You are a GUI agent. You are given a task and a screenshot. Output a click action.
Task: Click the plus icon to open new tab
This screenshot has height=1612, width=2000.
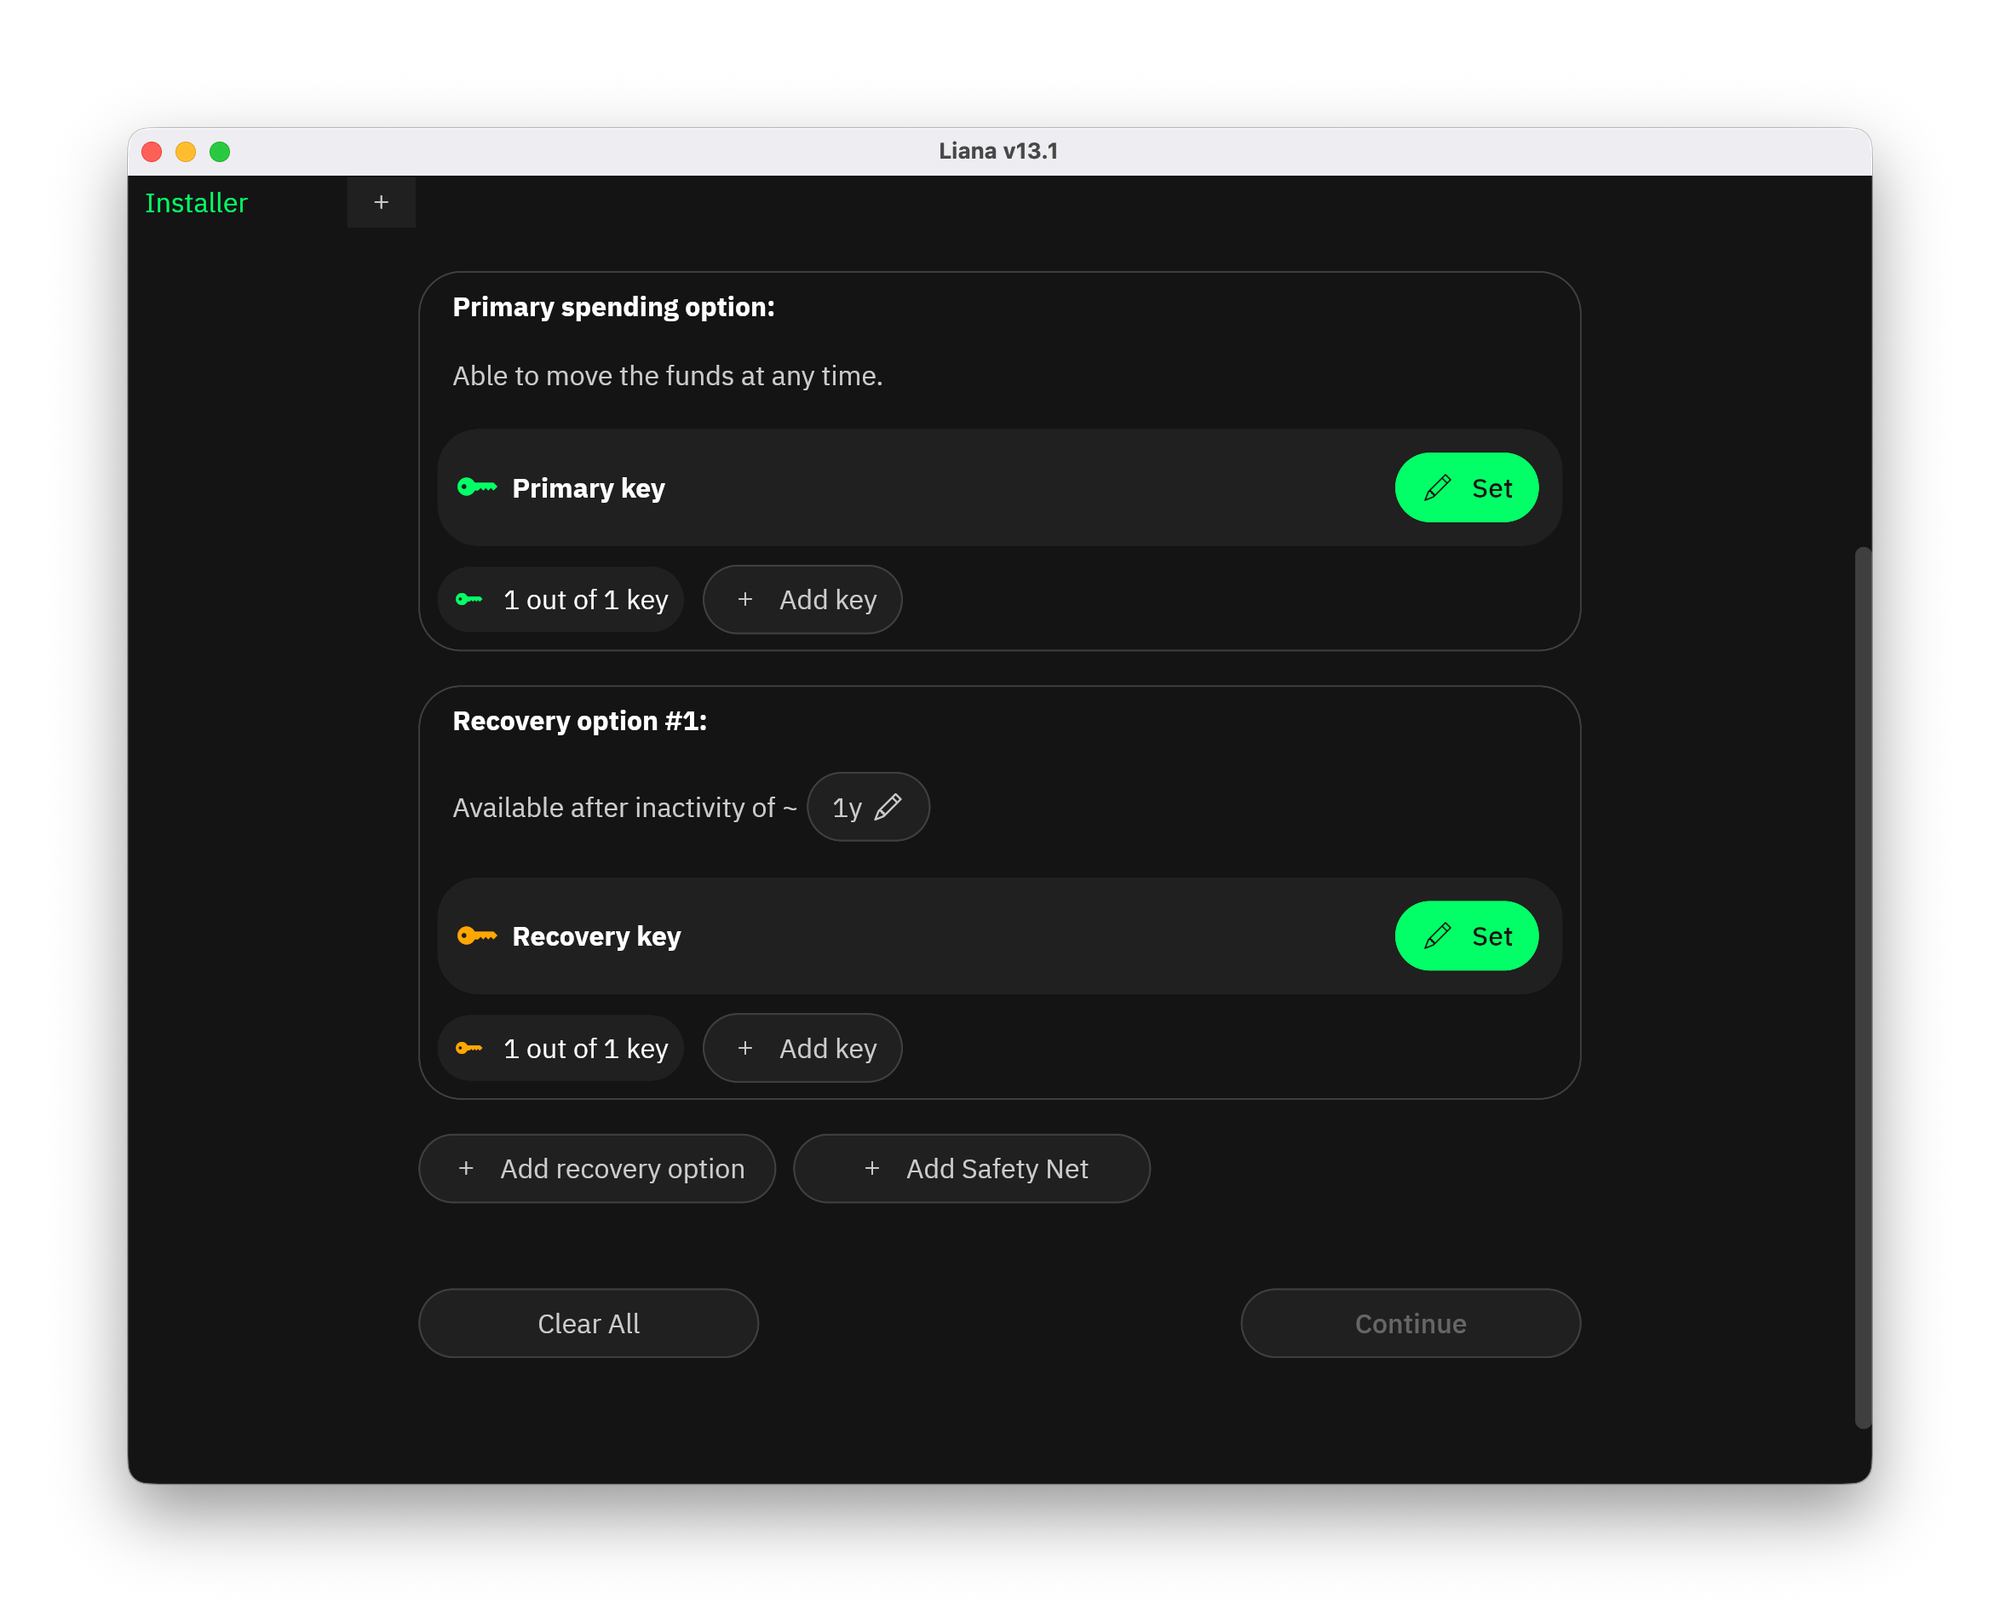point(381,203)
